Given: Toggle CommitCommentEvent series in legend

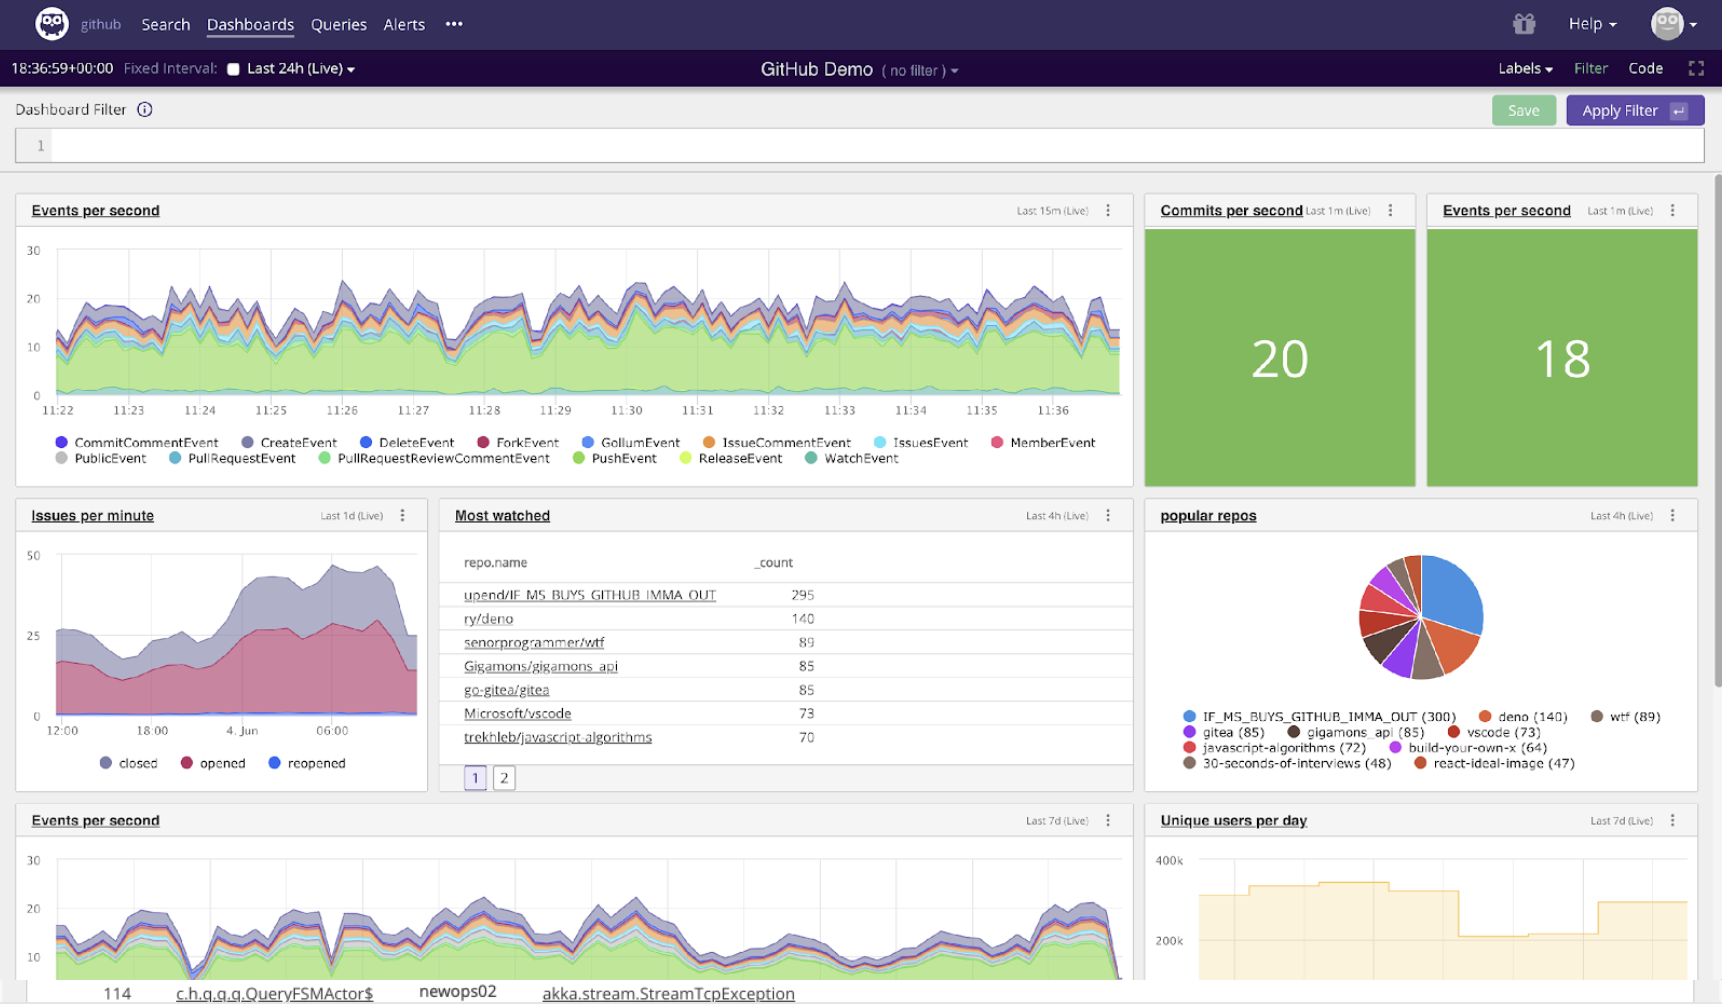Looking at the screenshot, I should pos(136,442).
